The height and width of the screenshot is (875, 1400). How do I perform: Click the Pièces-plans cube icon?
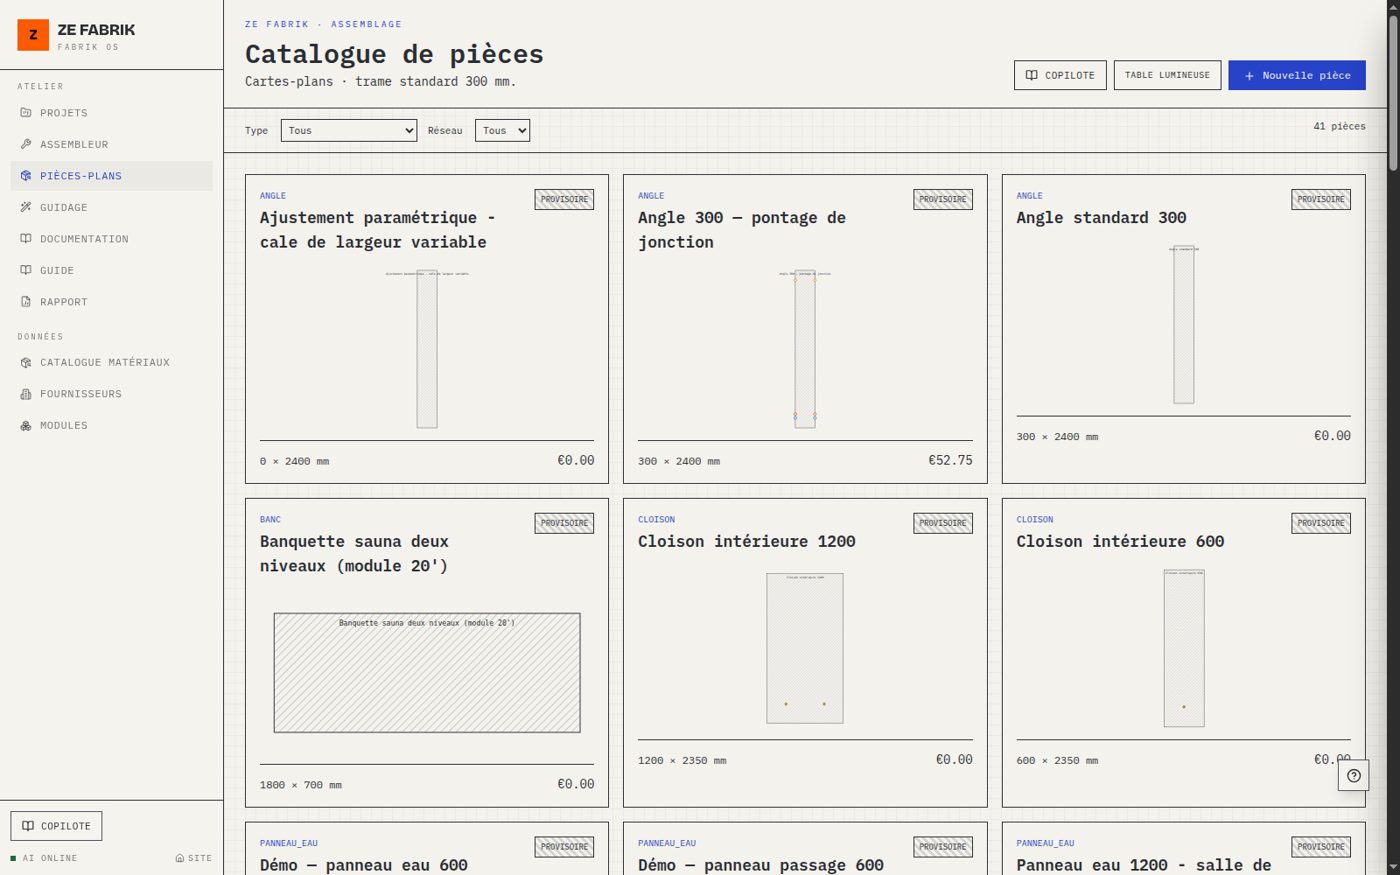point(26,176)
